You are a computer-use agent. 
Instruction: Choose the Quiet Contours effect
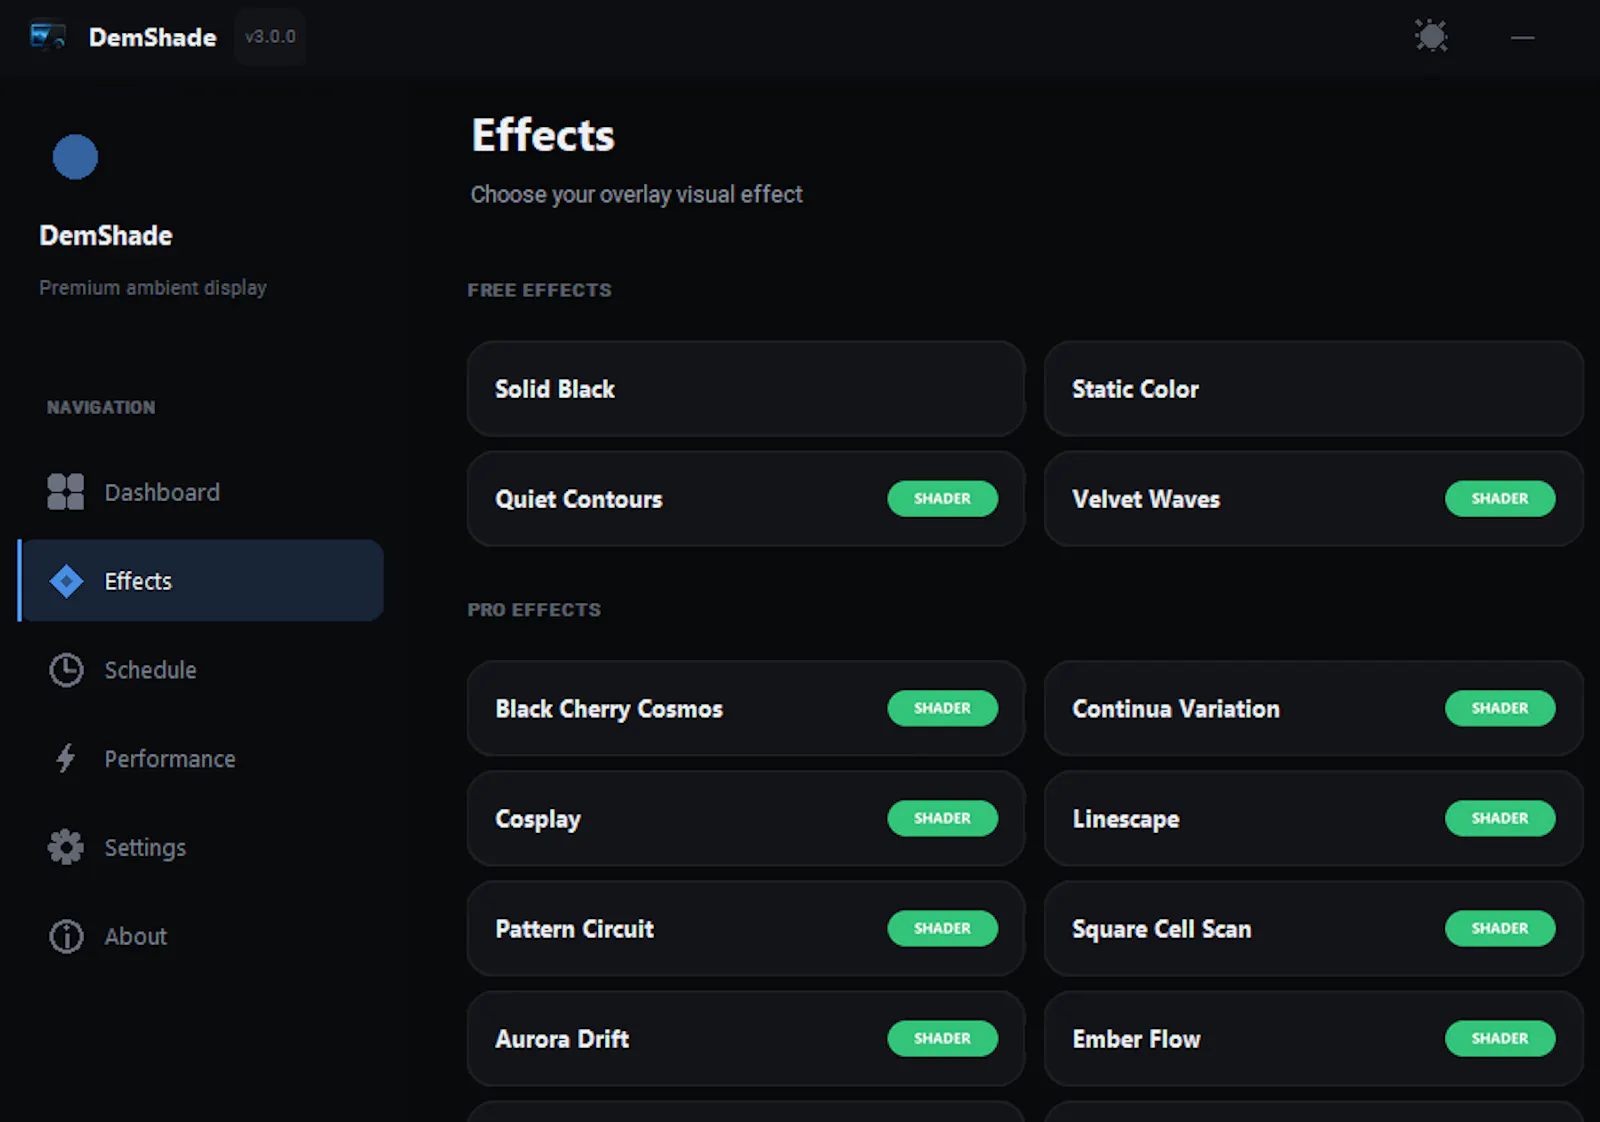(x=746, y=499)
